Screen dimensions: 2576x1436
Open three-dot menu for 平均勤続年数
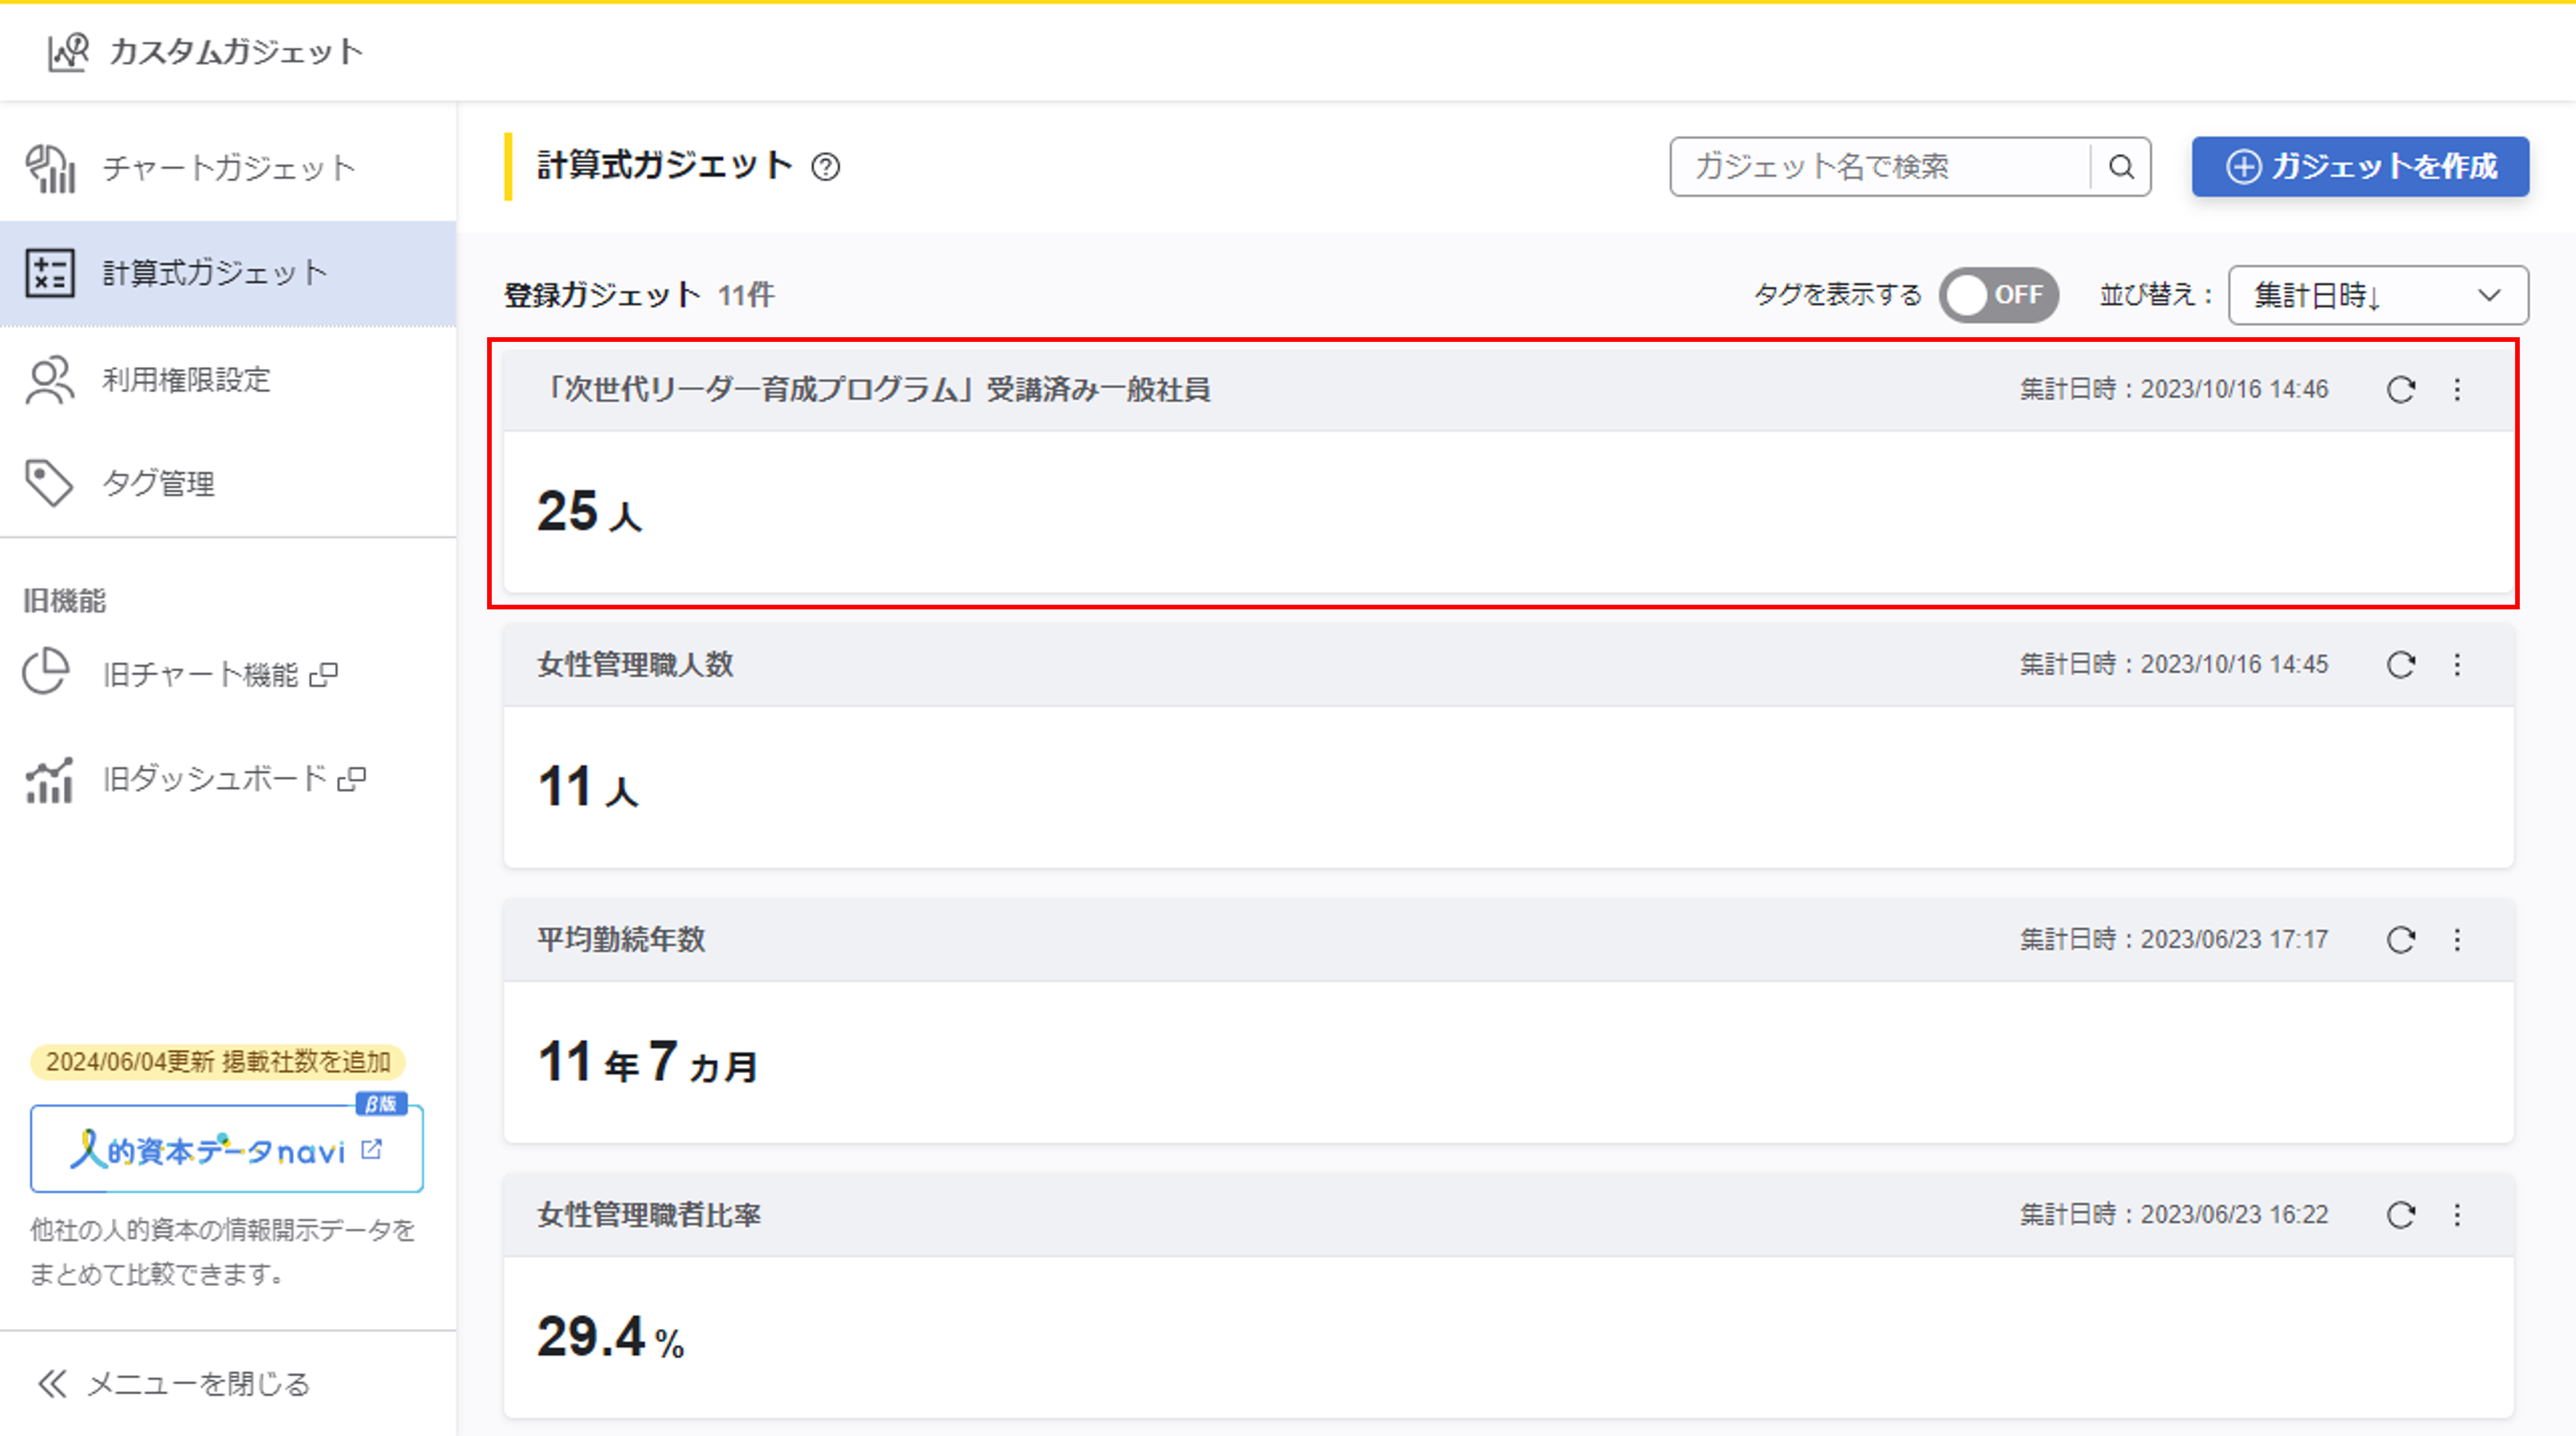(x=2458, y=940)
